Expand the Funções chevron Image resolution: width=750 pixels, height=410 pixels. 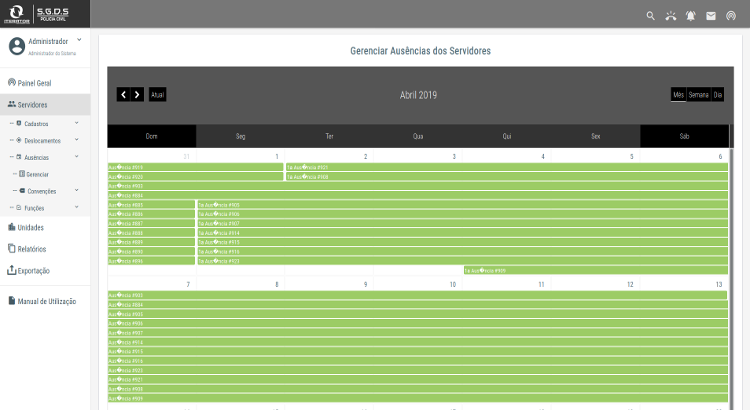coord(77,208)
